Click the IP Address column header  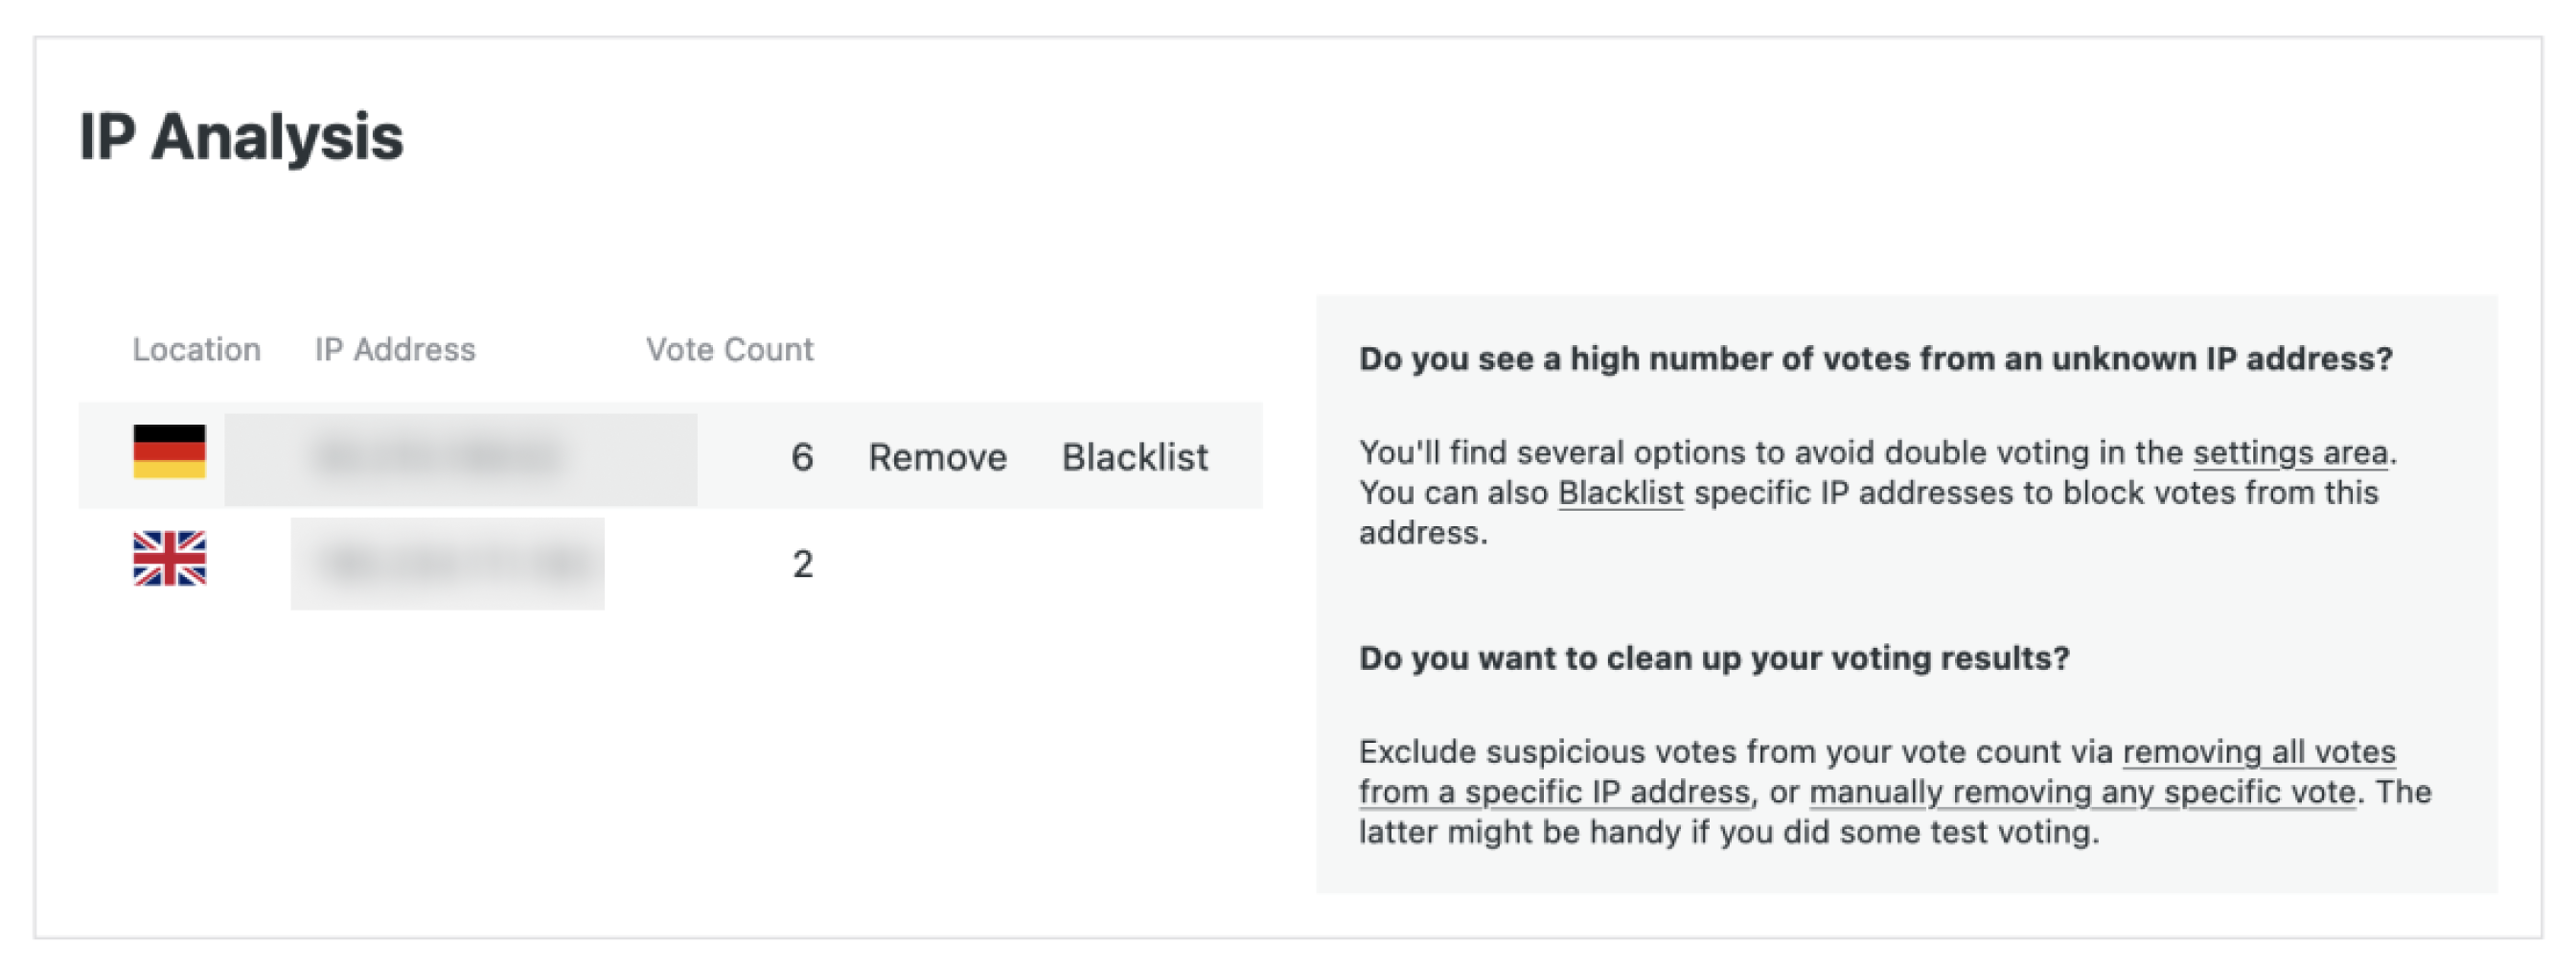tap(395, 349)
